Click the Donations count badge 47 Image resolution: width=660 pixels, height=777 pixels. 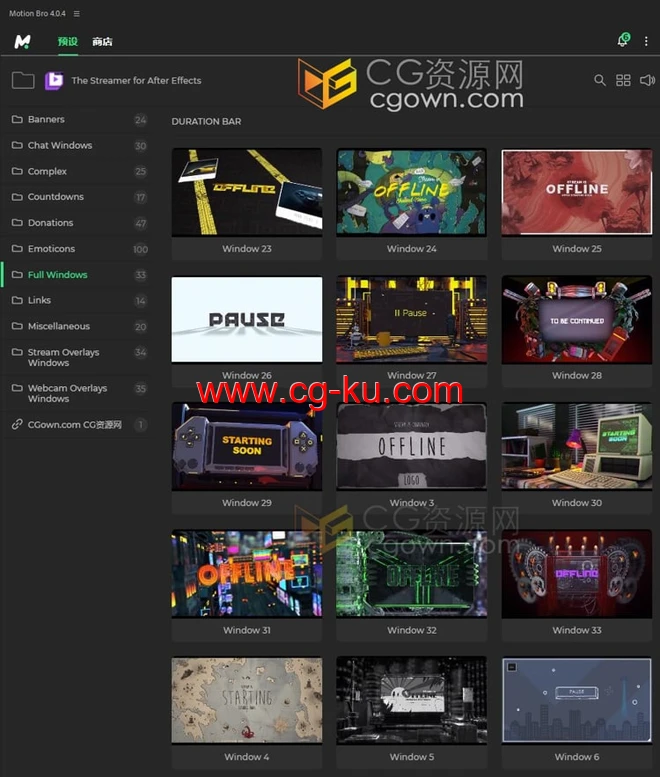coord(141,223)
